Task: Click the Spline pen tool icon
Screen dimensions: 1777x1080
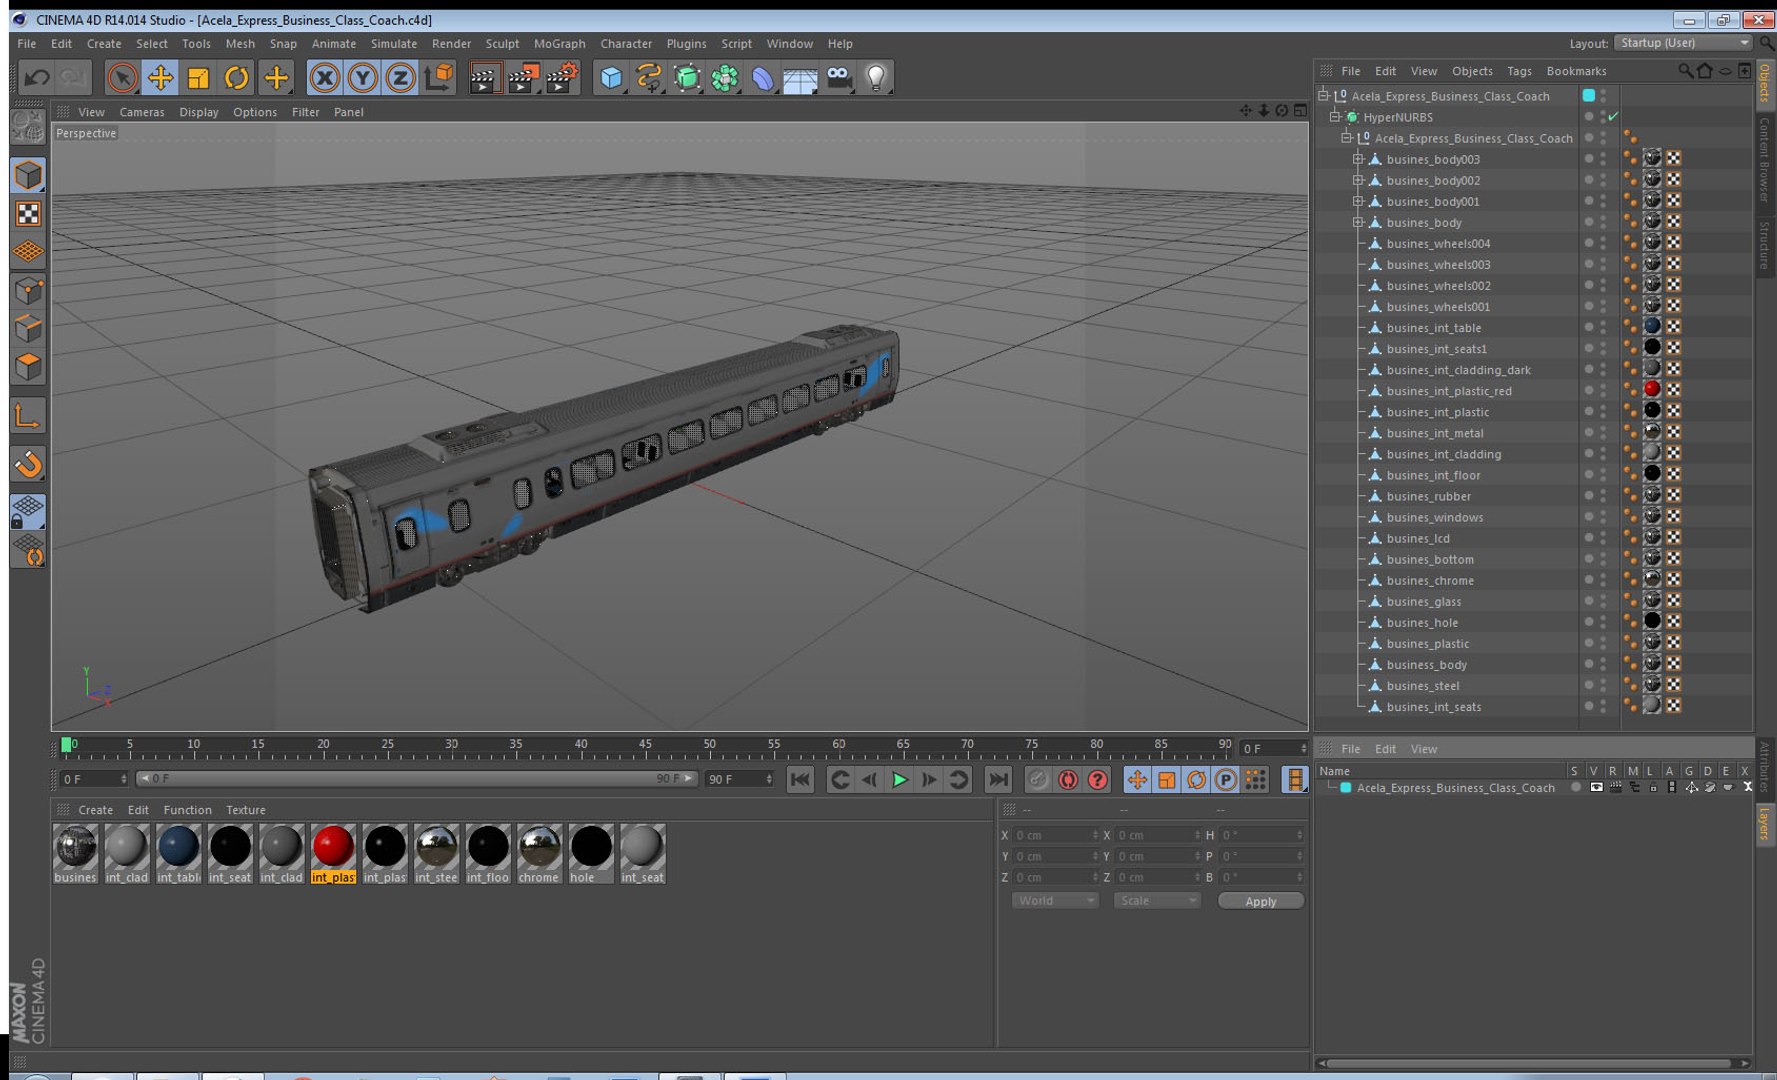Action: tap(649, 77)
